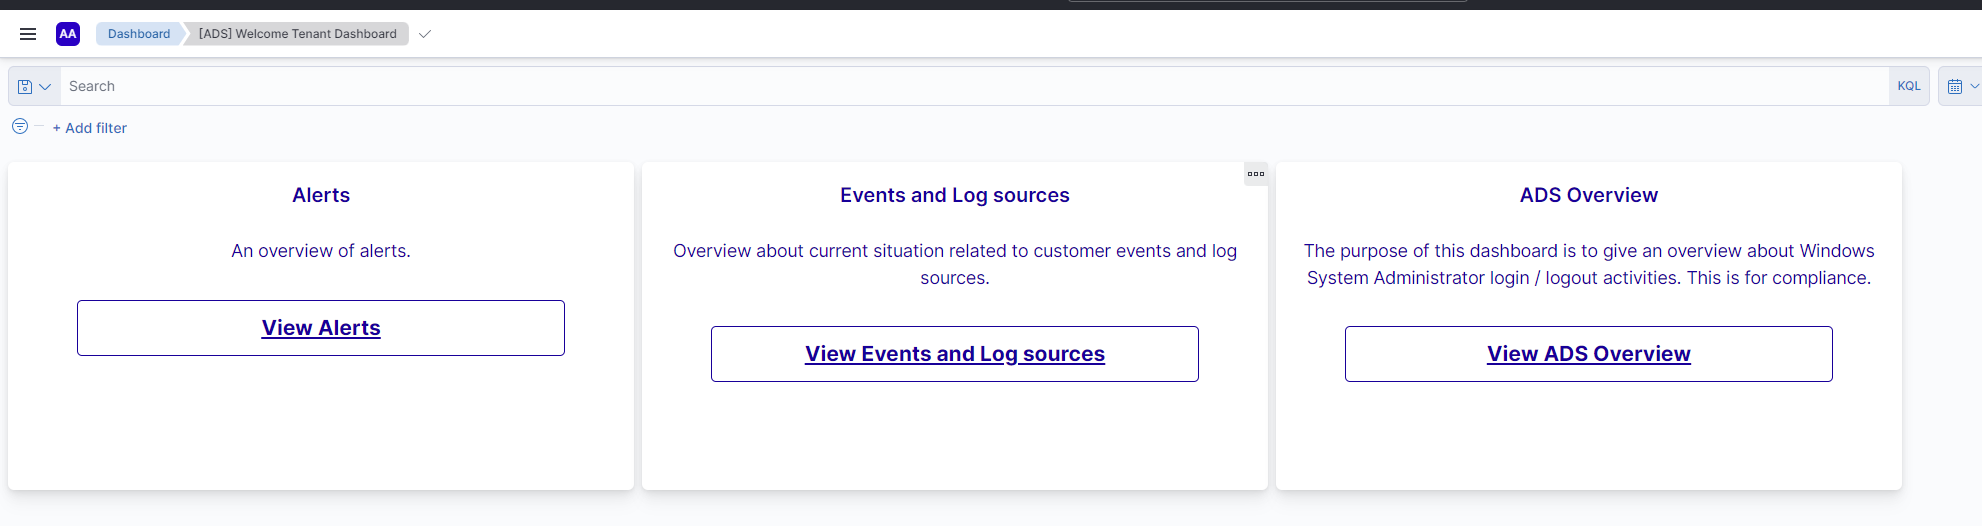Open View Events and Log sources
This screenshot has height=526, width=1982.
pos(955,354)
